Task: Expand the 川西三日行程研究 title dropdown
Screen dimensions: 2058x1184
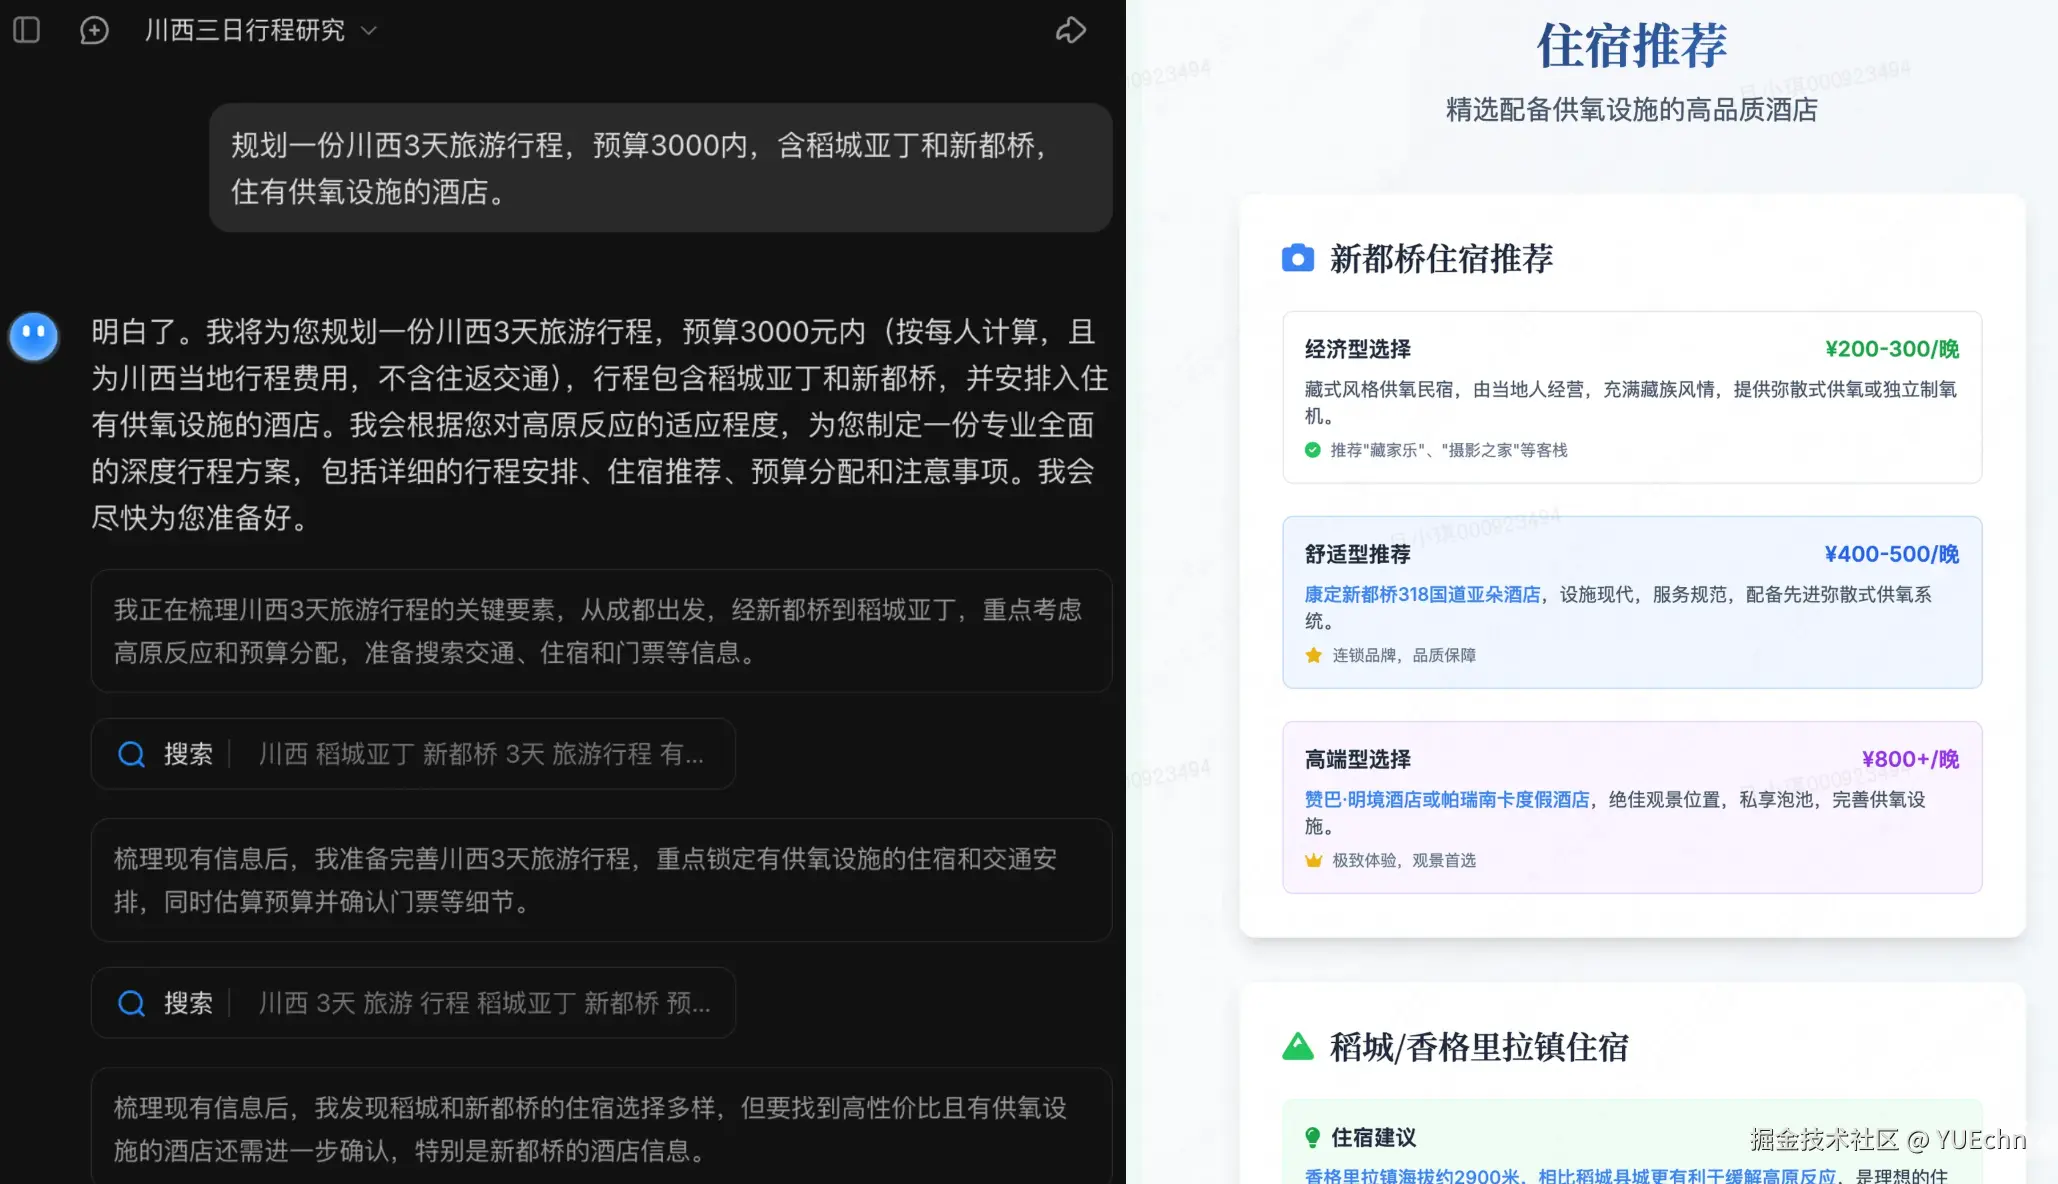Action: 369,30
